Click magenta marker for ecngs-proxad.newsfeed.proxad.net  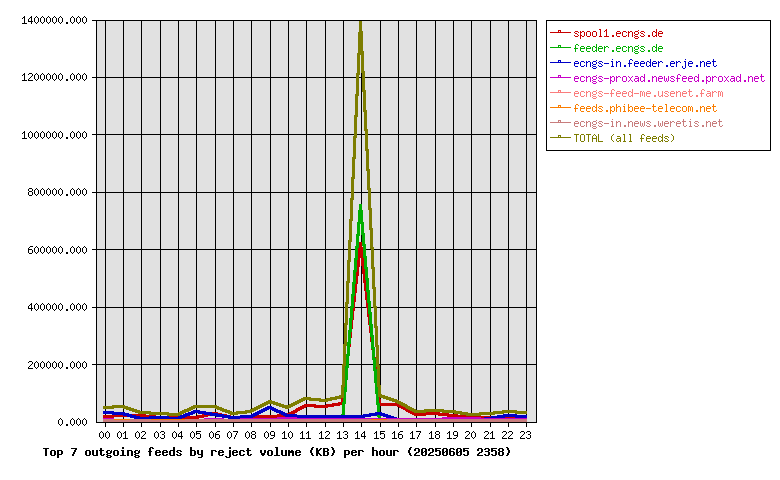click(x=560, y=77)
